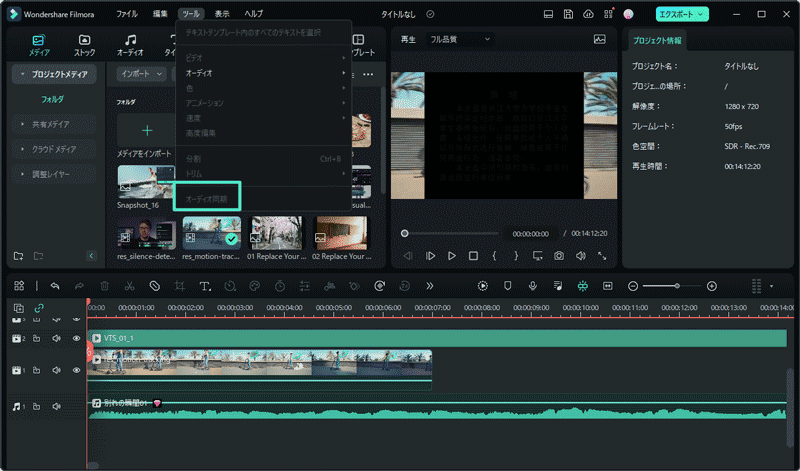Click the timeline zoom slider handle

tap(677, 286)
